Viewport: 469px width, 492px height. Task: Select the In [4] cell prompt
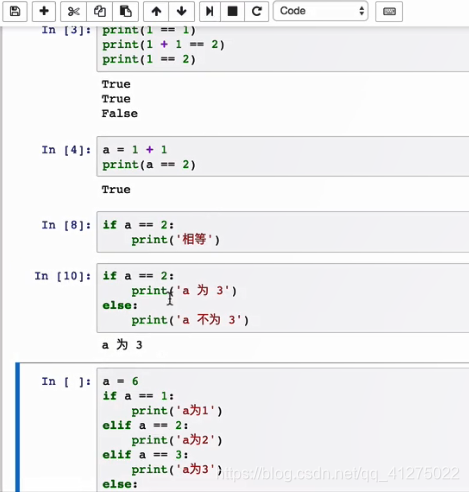click(x=66, y=150)
